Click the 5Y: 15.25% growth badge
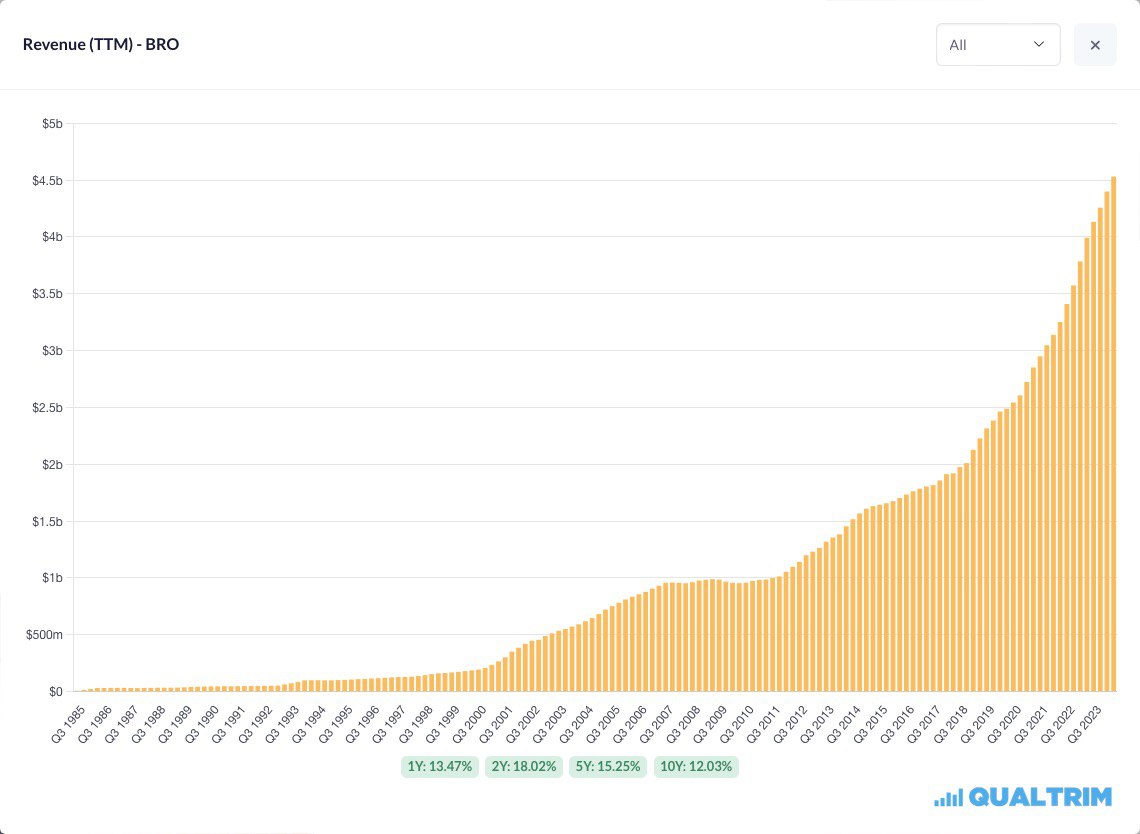This screenshot has width=1140, height=834. point(607,767)
